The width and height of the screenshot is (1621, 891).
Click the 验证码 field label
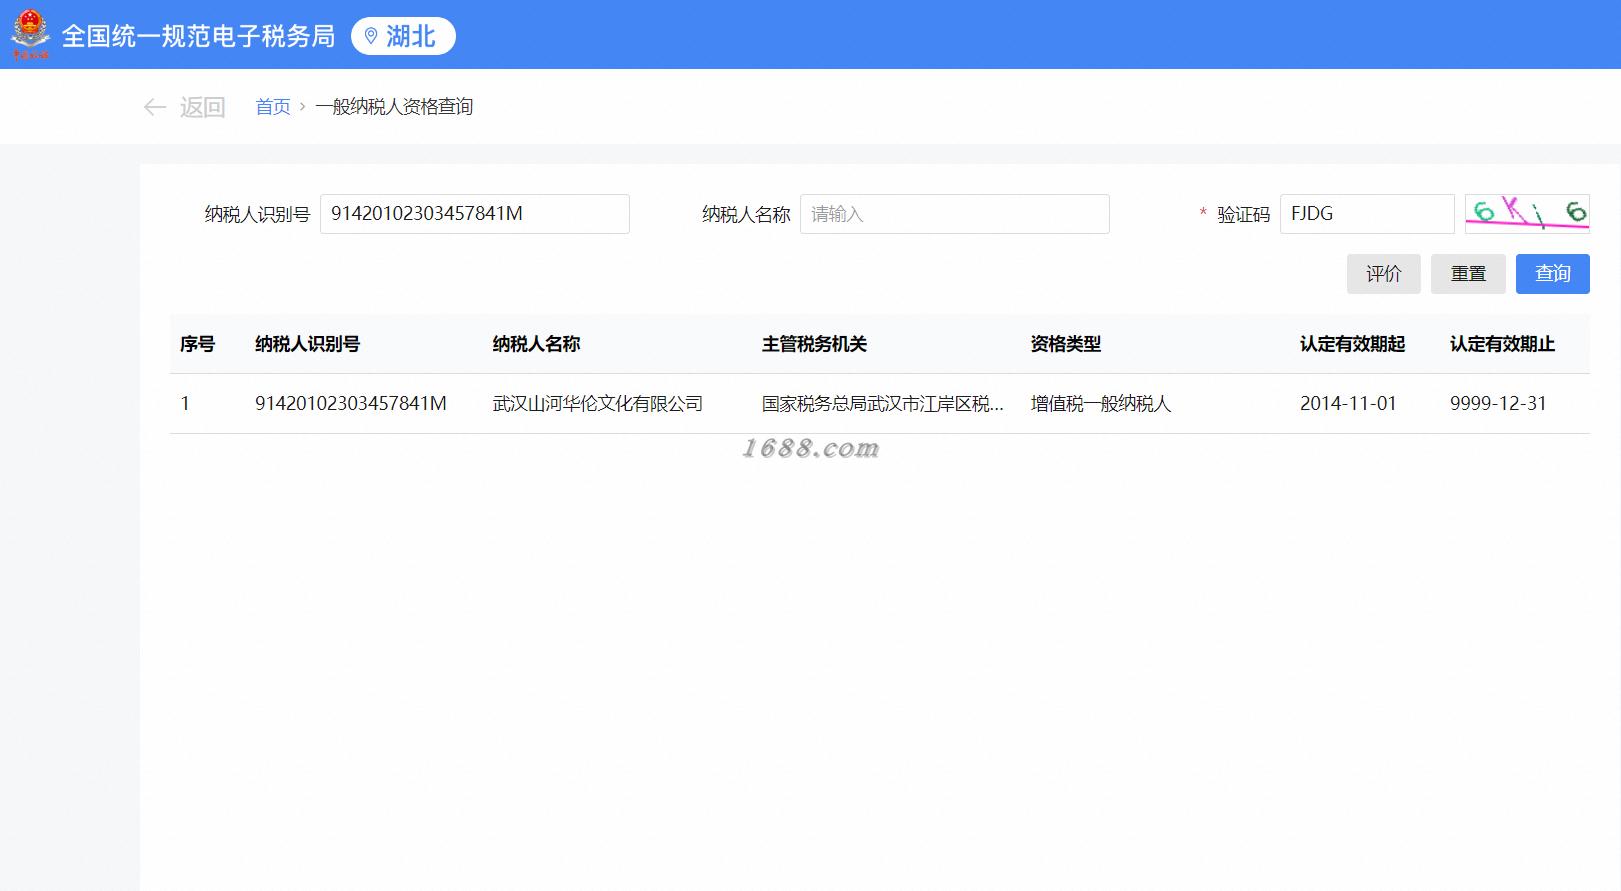[1243, 214]
